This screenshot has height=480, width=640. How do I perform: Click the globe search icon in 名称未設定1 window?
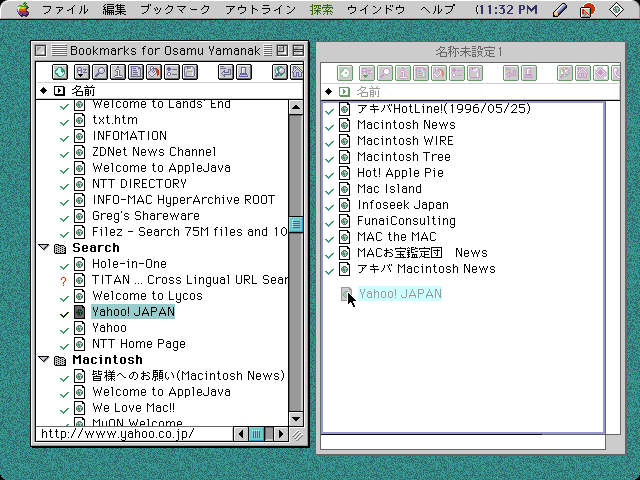point(565,73)
